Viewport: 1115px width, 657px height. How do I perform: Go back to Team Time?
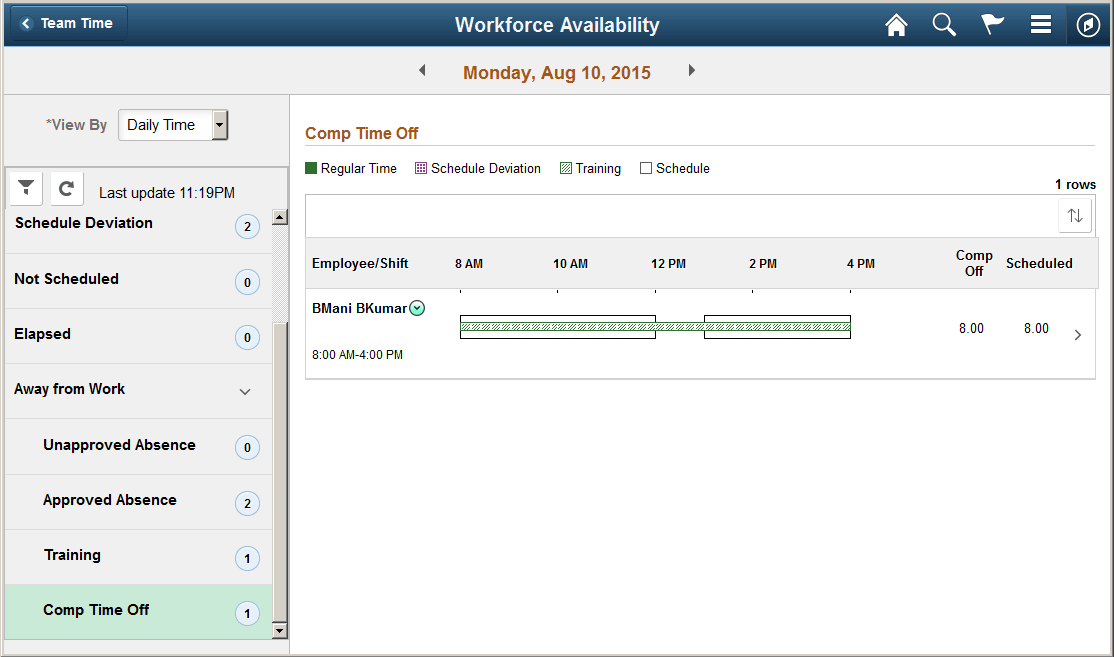click(69, 23)
